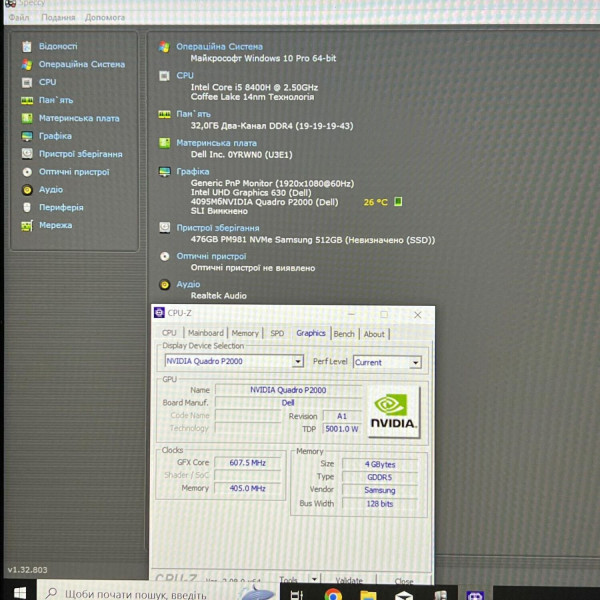This screenshot has width=600, height=600.
Task: Click the CPU-Z Tools button
Action: 289,580
